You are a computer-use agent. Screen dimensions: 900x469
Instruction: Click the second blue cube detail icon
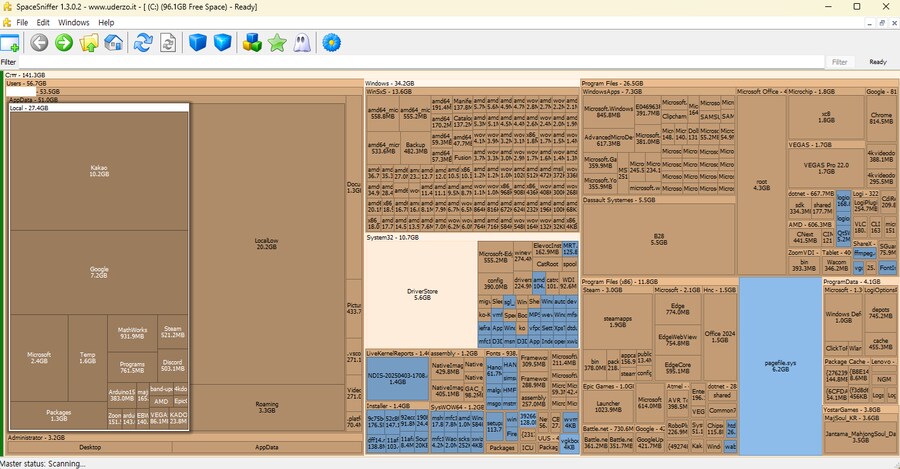point(223,42)
